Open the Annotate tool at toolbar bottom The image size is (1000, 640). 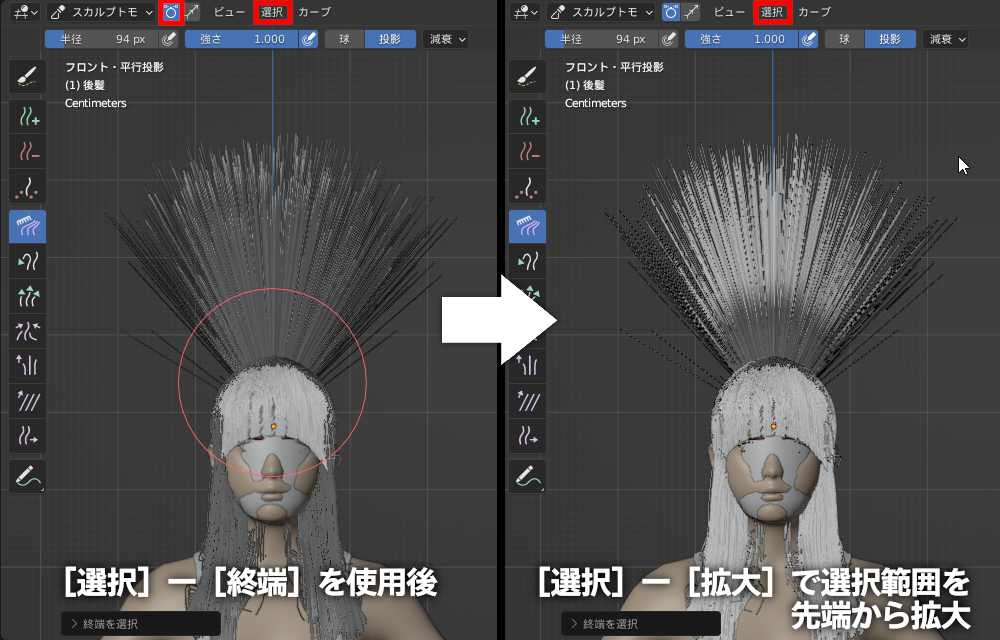click(x=27, y=477)
